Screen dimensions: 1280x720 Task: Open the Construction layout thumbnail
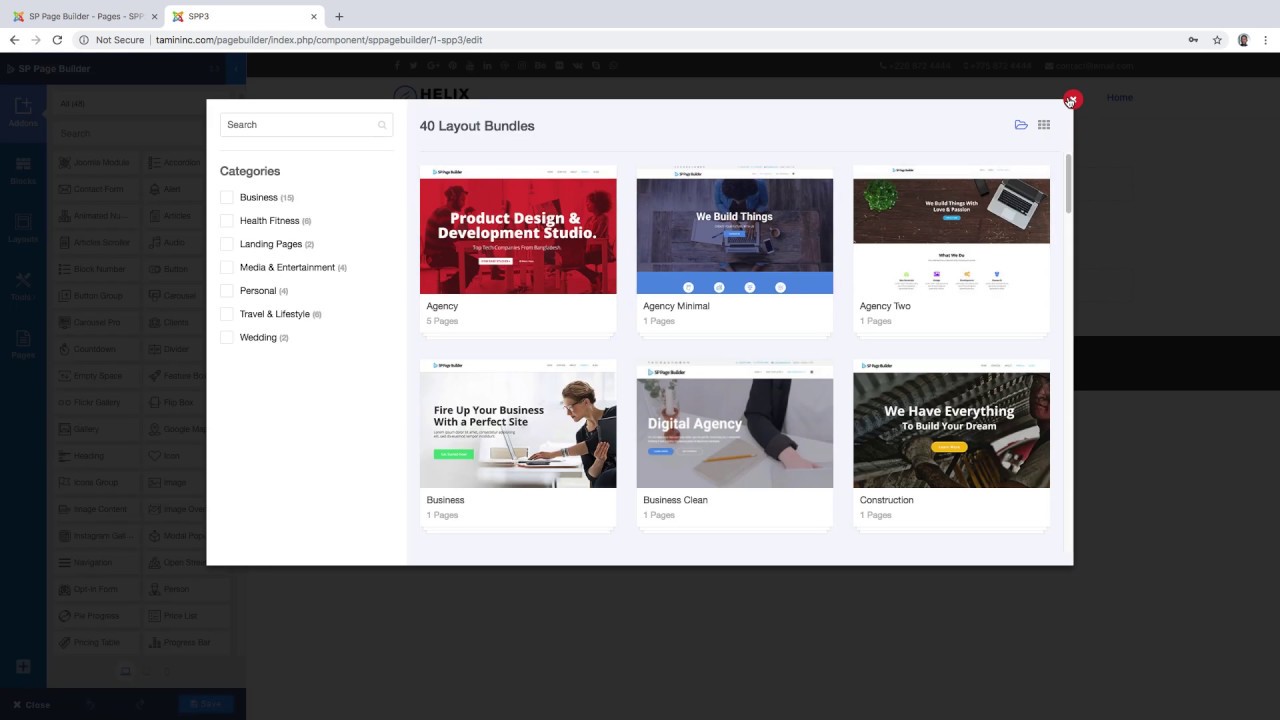[x=951, y=424]
